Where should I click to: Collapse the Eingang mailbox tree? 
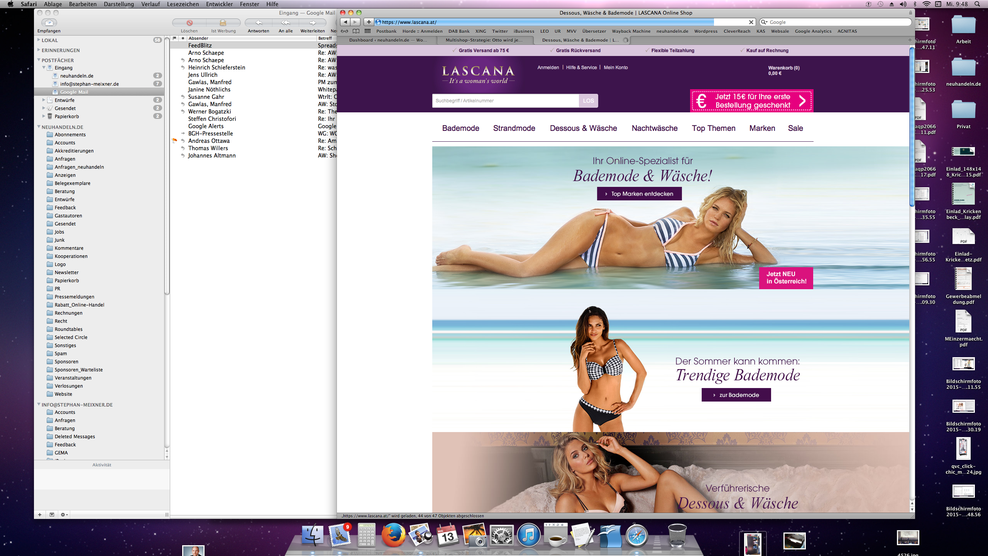pyautogui.click(x=43, y=67)
